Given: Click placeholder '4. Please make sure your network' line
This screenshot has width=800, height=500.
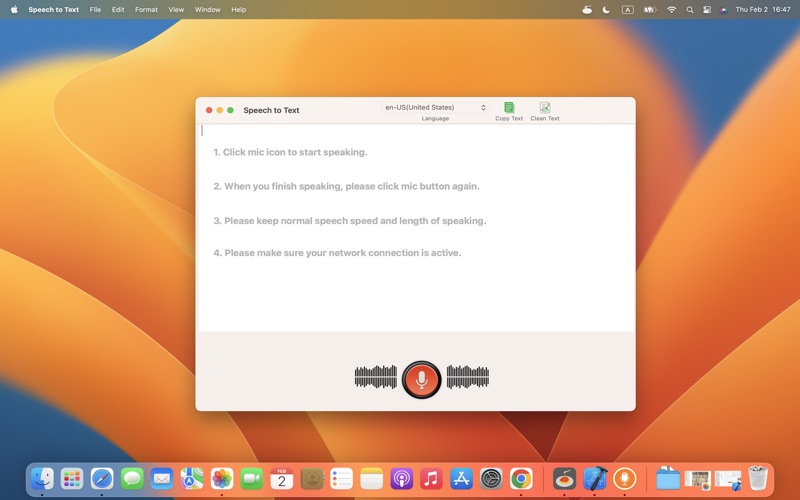Looking at the screenshot, I should 337,253.
